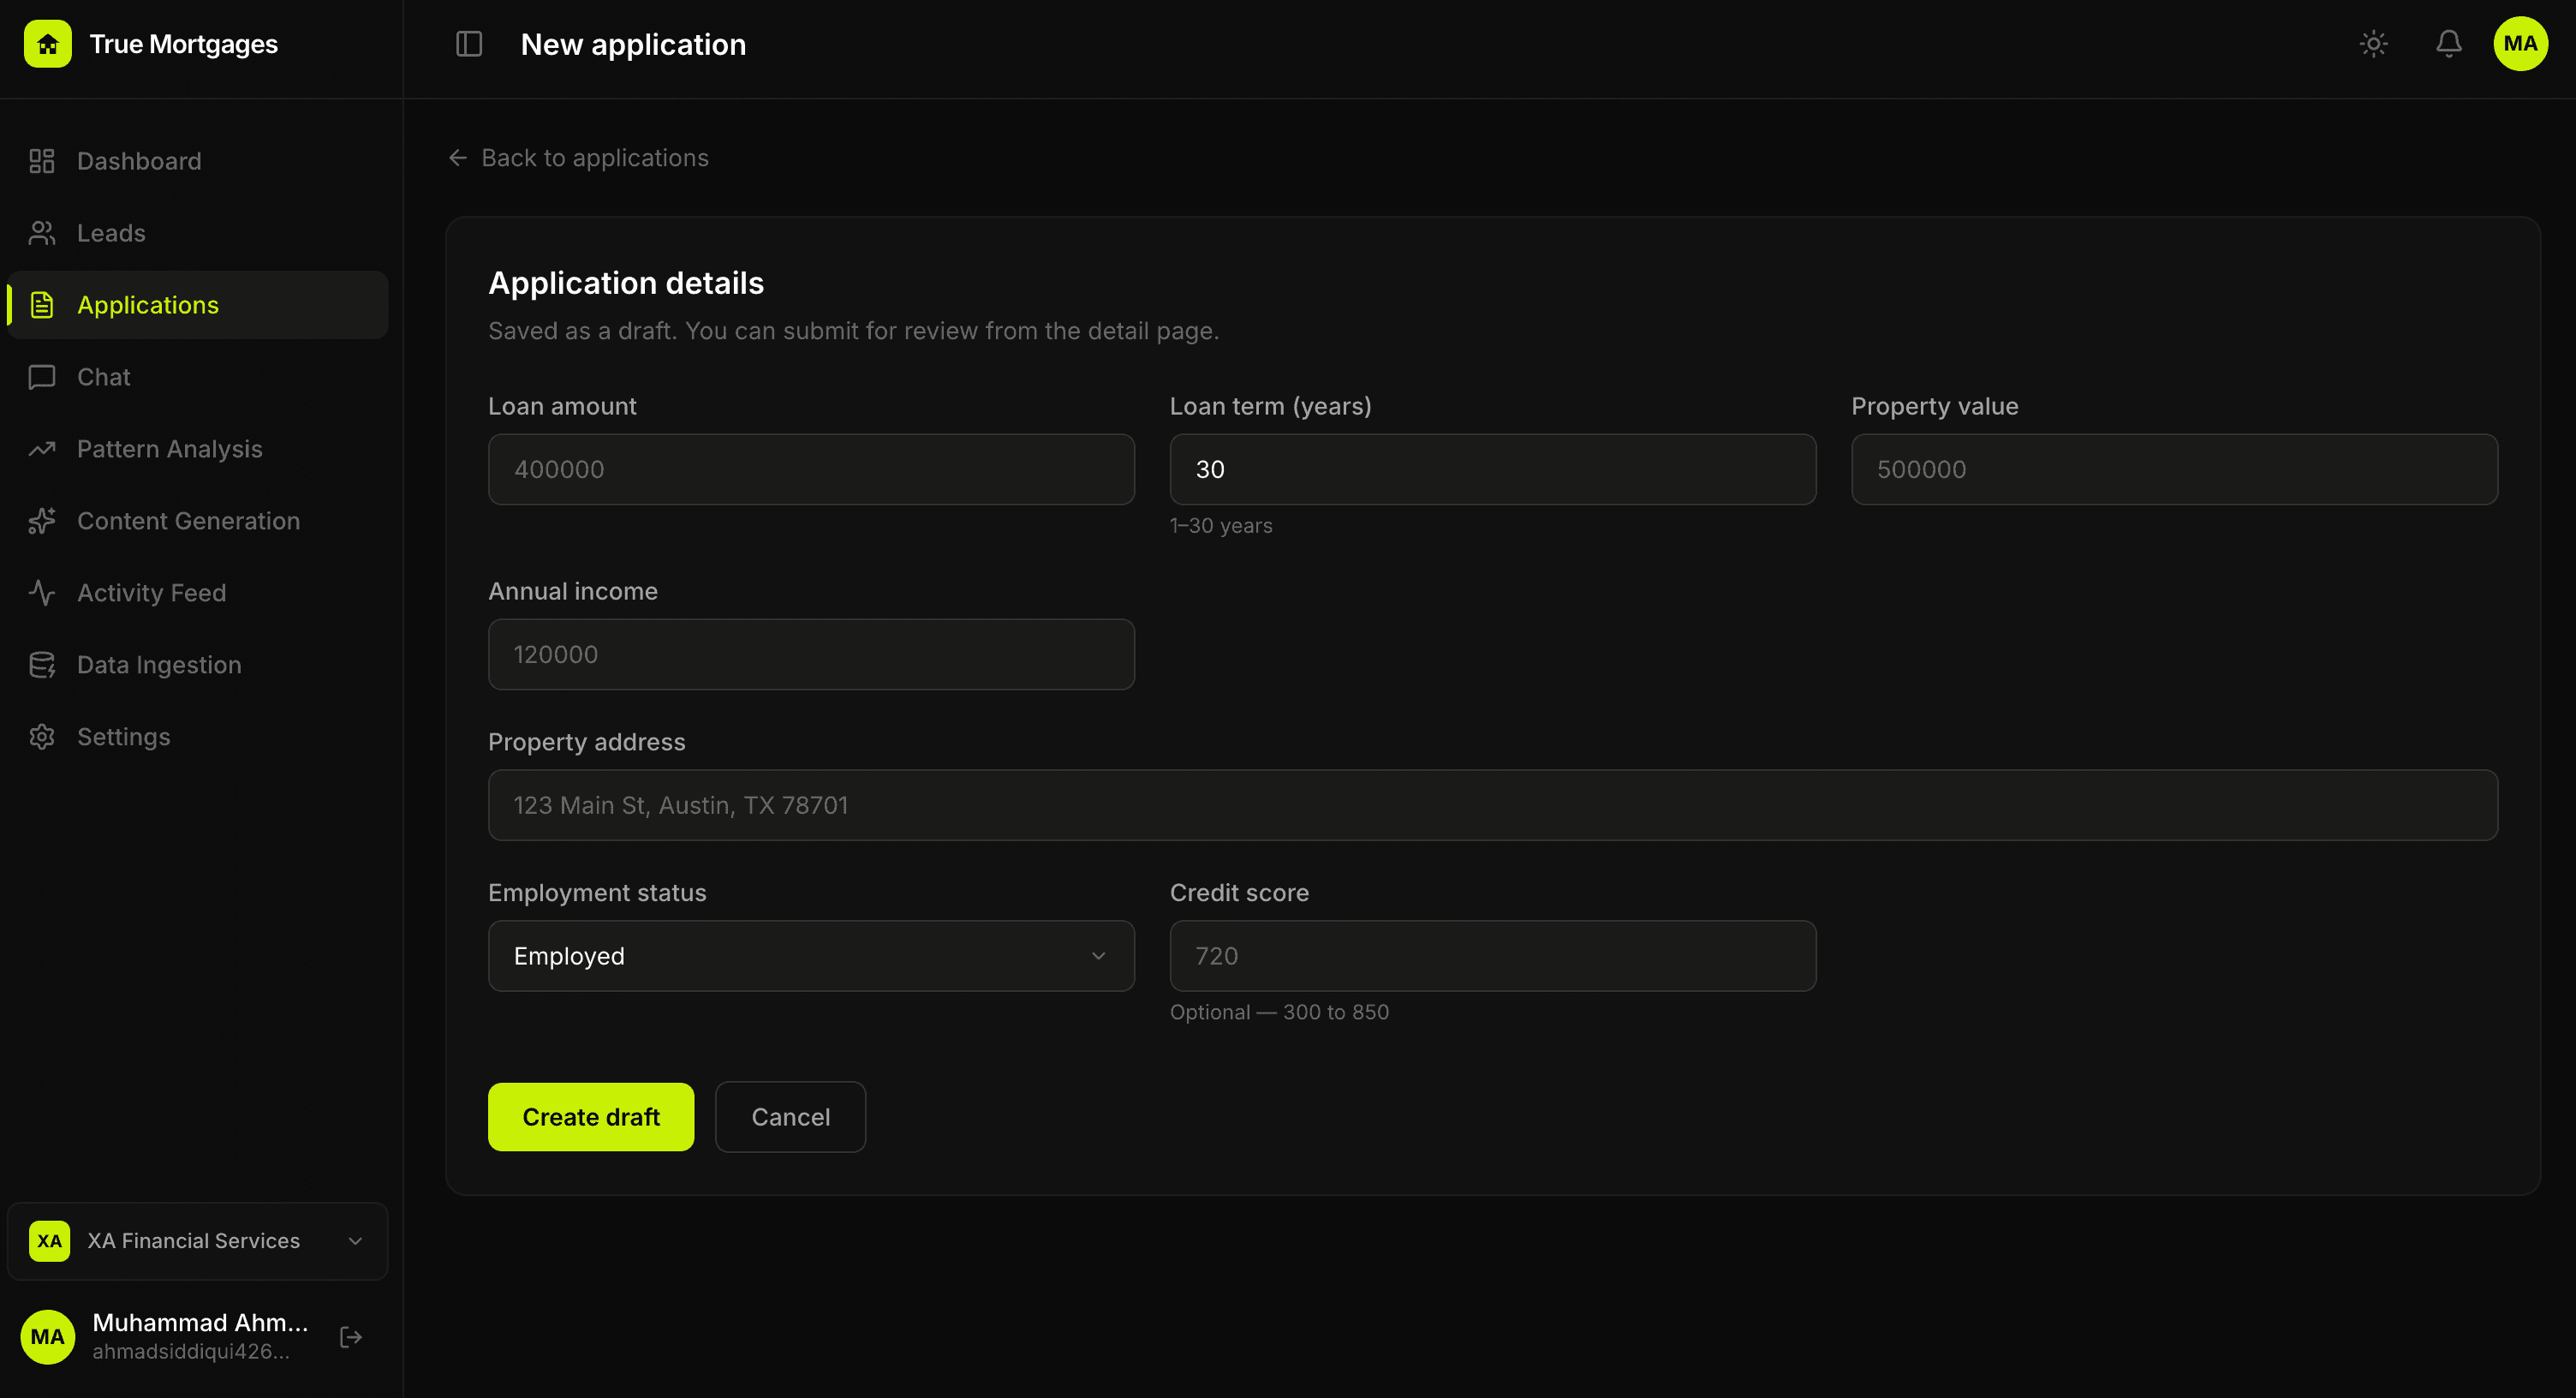Open the Dashboard menu item
Screen dimensions: 2576x1398
[x=198, y=161]
